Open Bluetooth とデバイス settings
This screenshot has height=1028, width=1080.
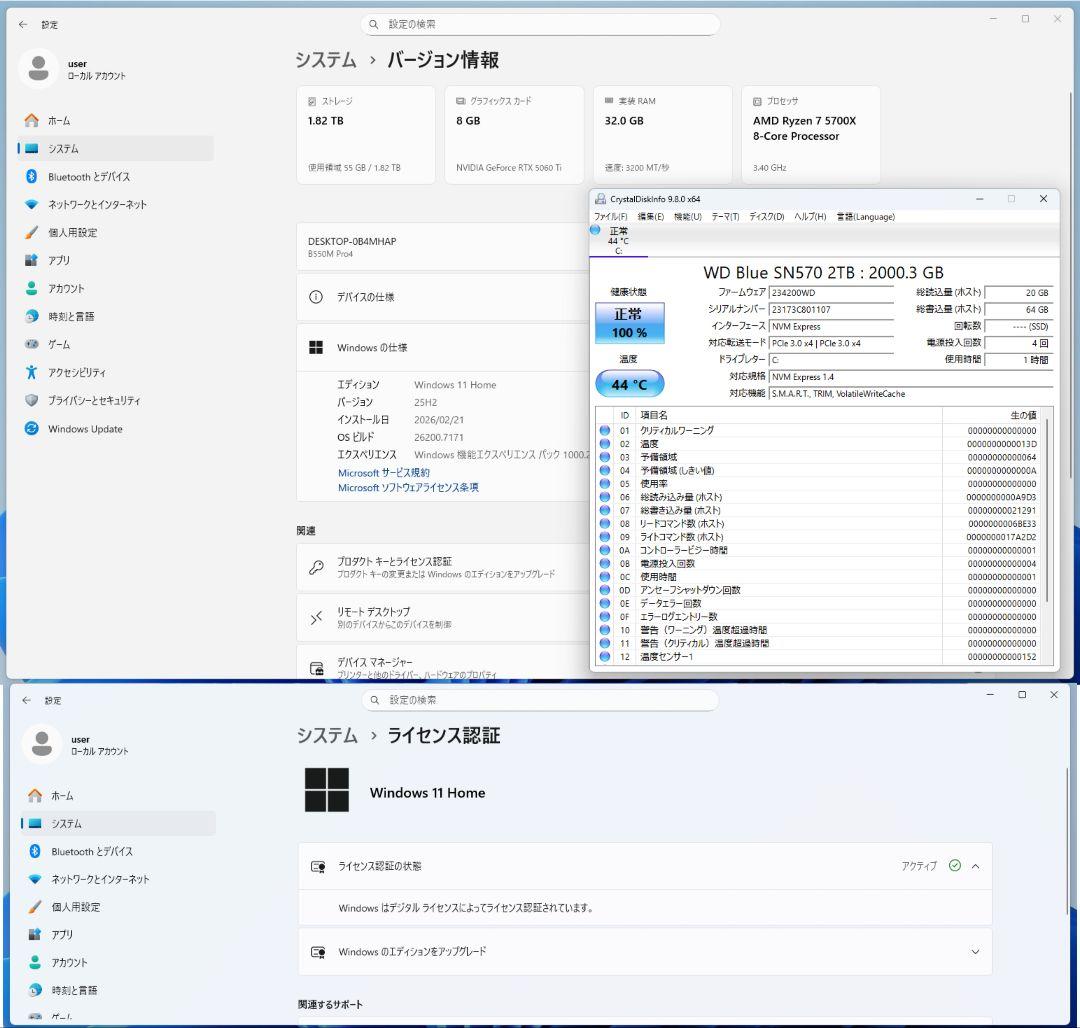[x=90, y=177]
